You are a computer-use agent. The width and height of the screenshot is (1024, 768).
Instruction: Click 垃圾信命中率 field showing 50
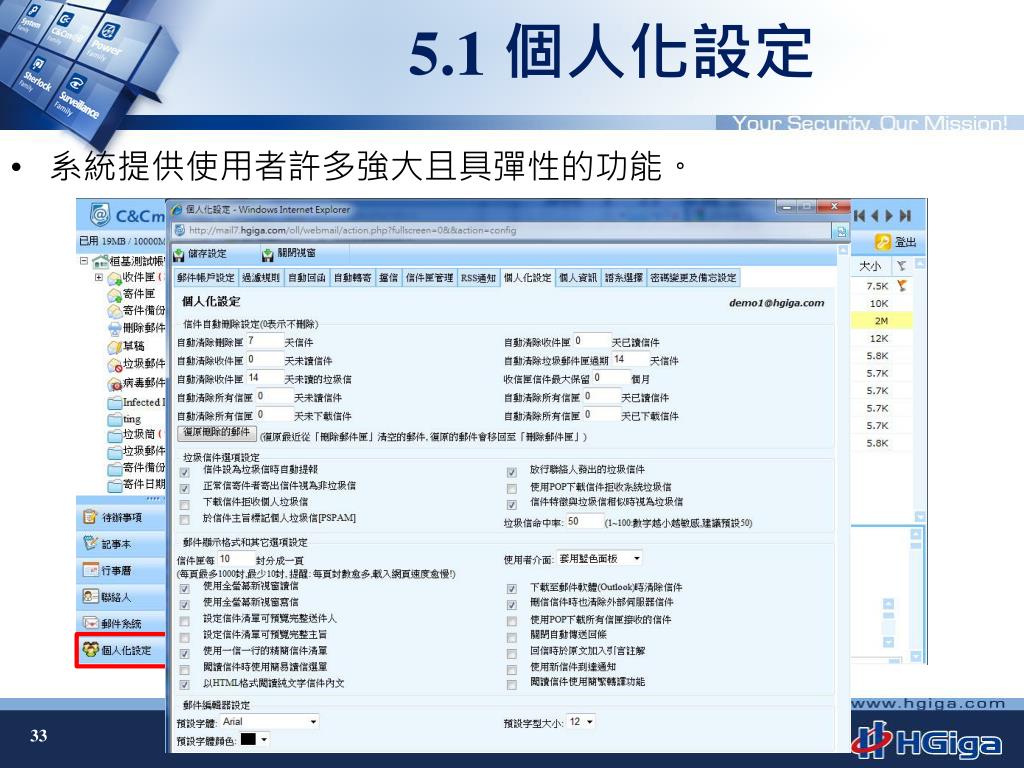point(584,521)
